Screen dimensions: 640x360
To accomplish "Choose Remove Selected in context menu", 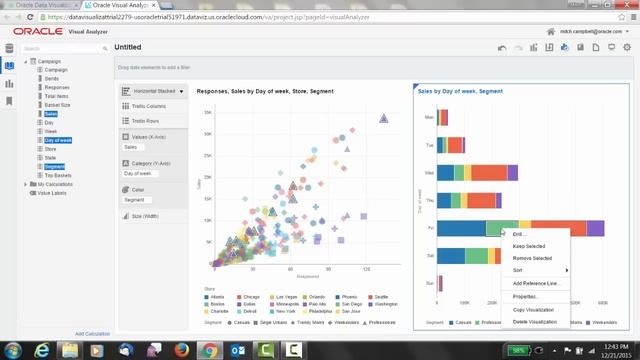I will (532, 258).
